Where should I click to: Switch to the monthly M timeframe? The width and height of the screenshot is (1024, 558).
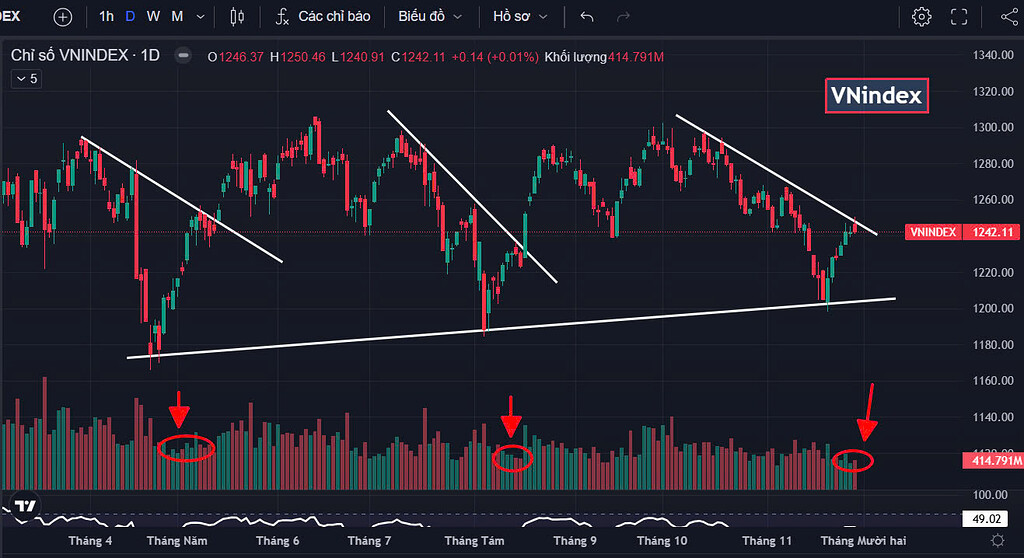pos(177,17)
